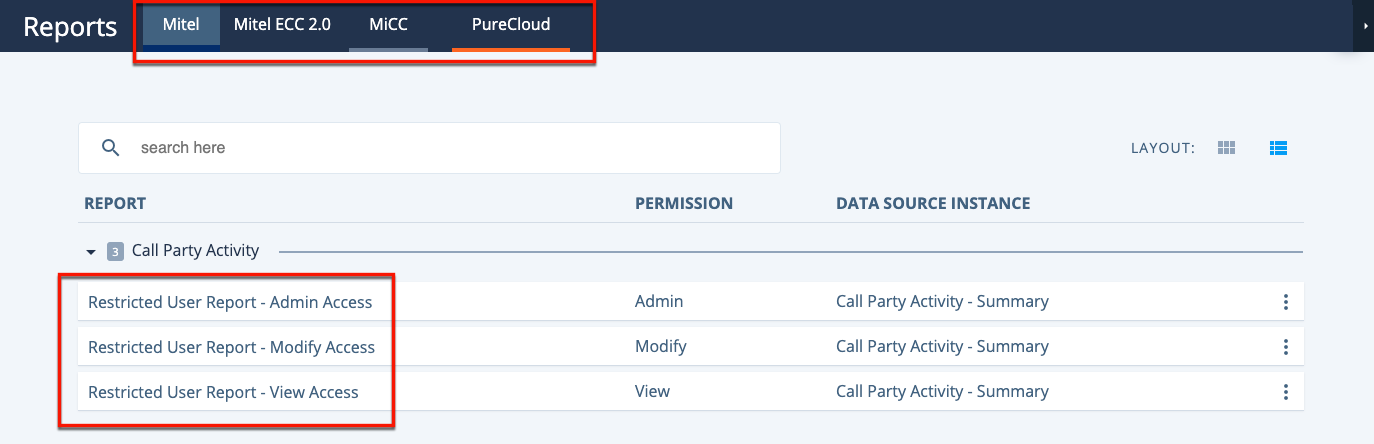
Task: Open options menu for Admin Access report
Action: (1286, 302)
